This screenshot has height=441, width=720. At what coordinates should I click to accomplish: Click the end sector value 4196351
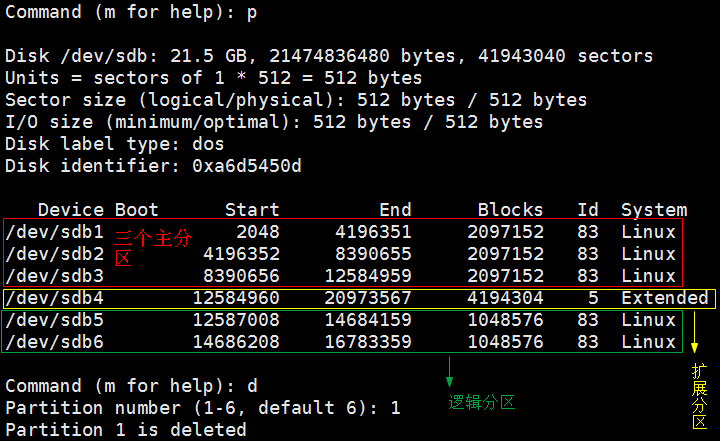[373, 232]
